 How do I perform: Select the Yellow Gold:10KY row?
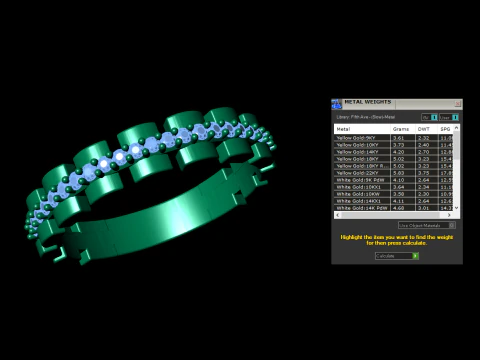click(x=394, y=145)
